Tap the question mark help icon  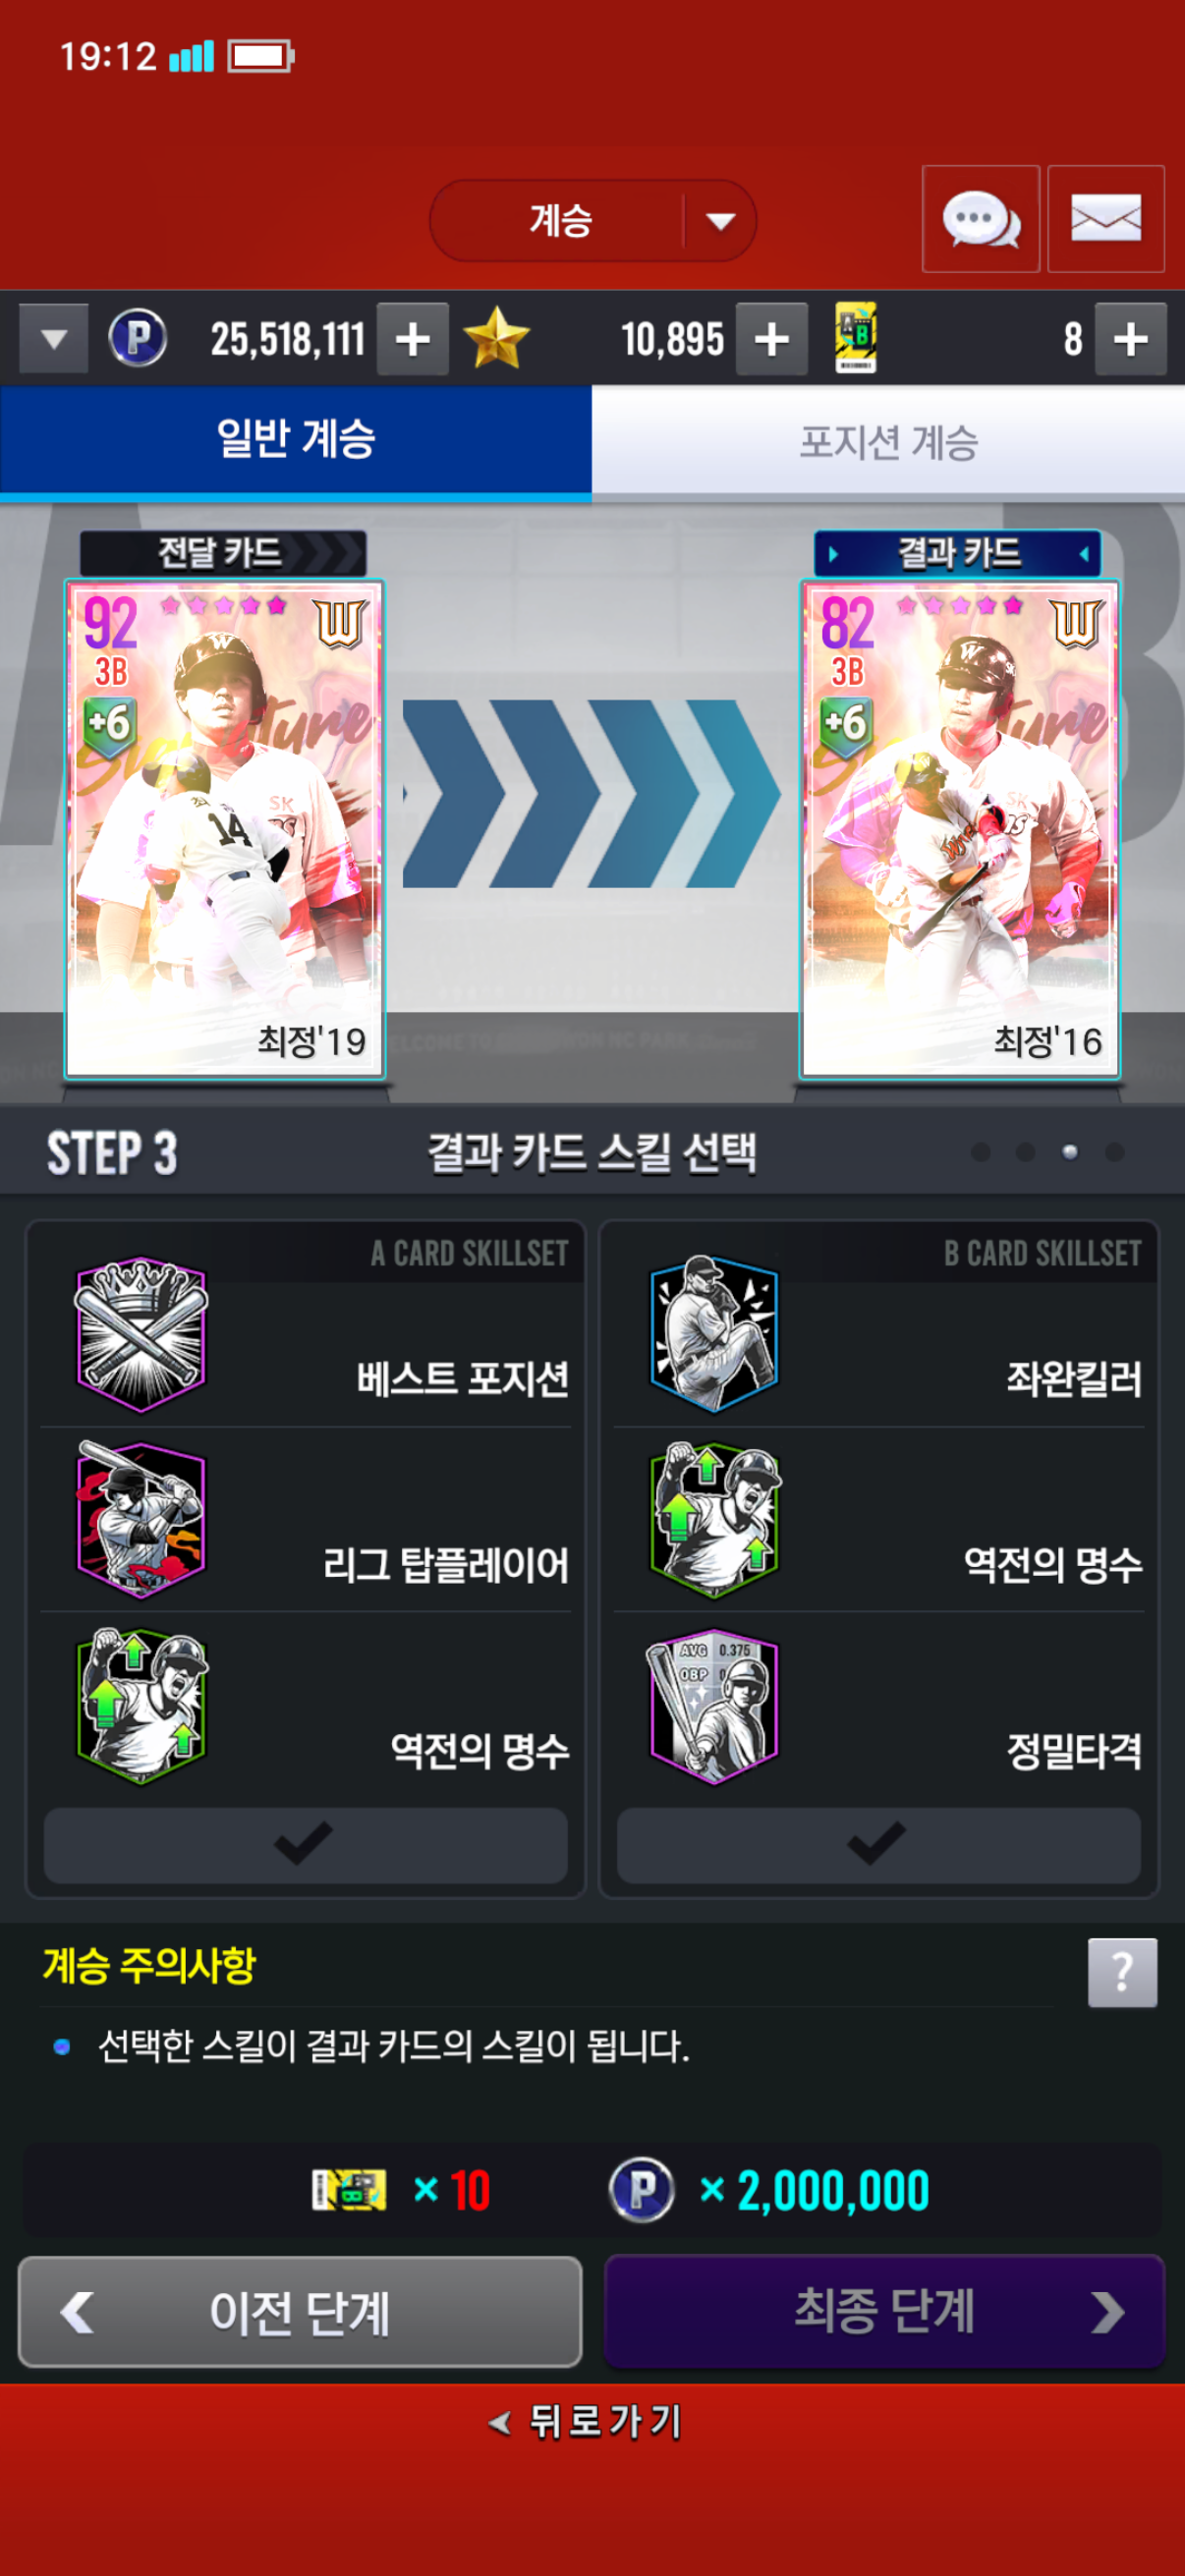(1122, 1972)
